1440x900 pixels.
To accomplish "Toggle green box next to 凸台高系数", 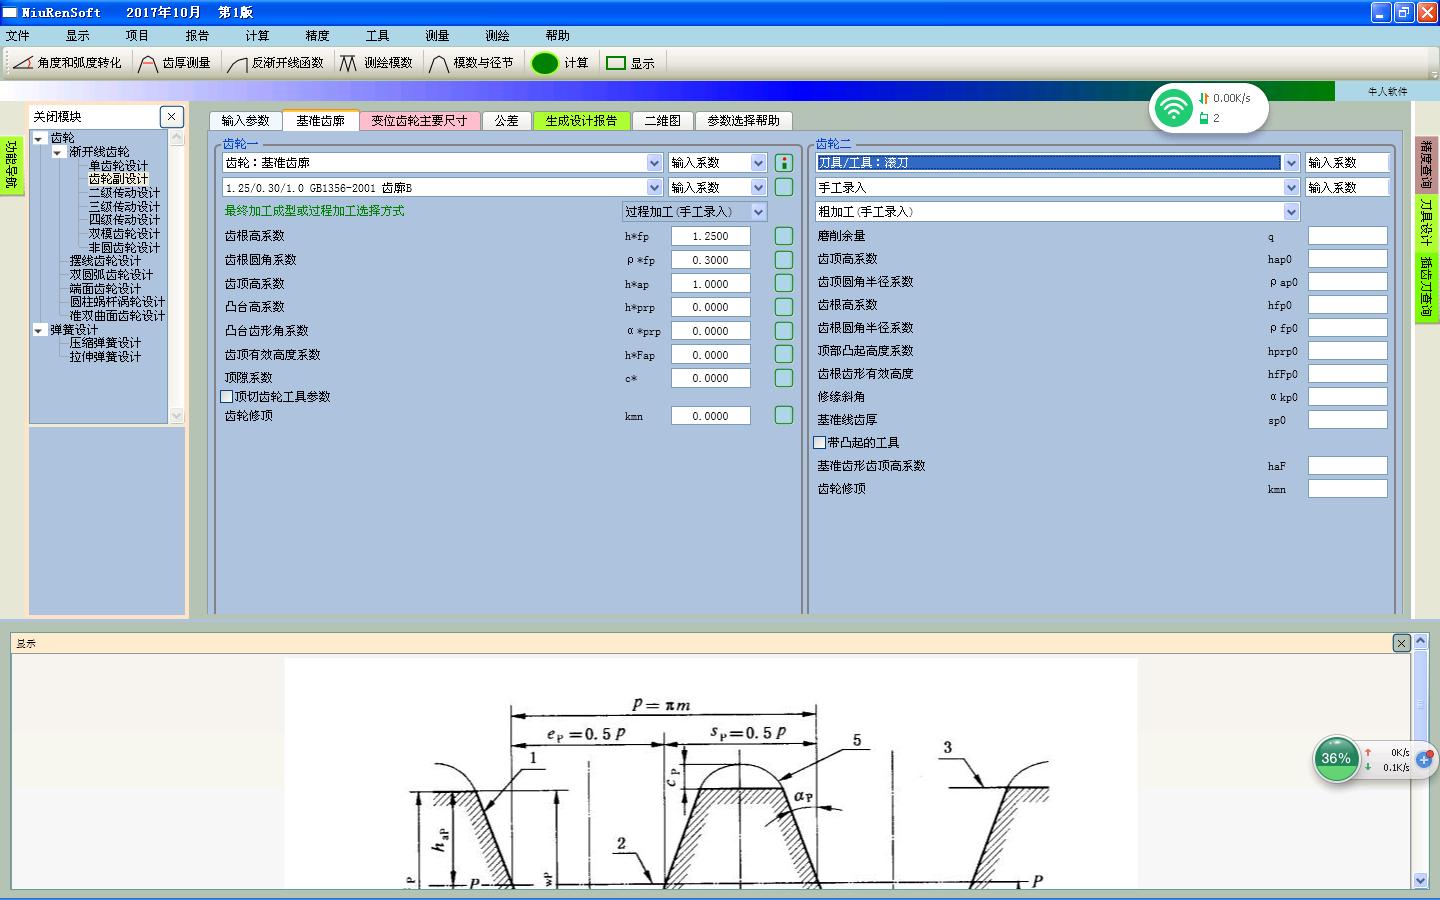I will click(784, 307).
